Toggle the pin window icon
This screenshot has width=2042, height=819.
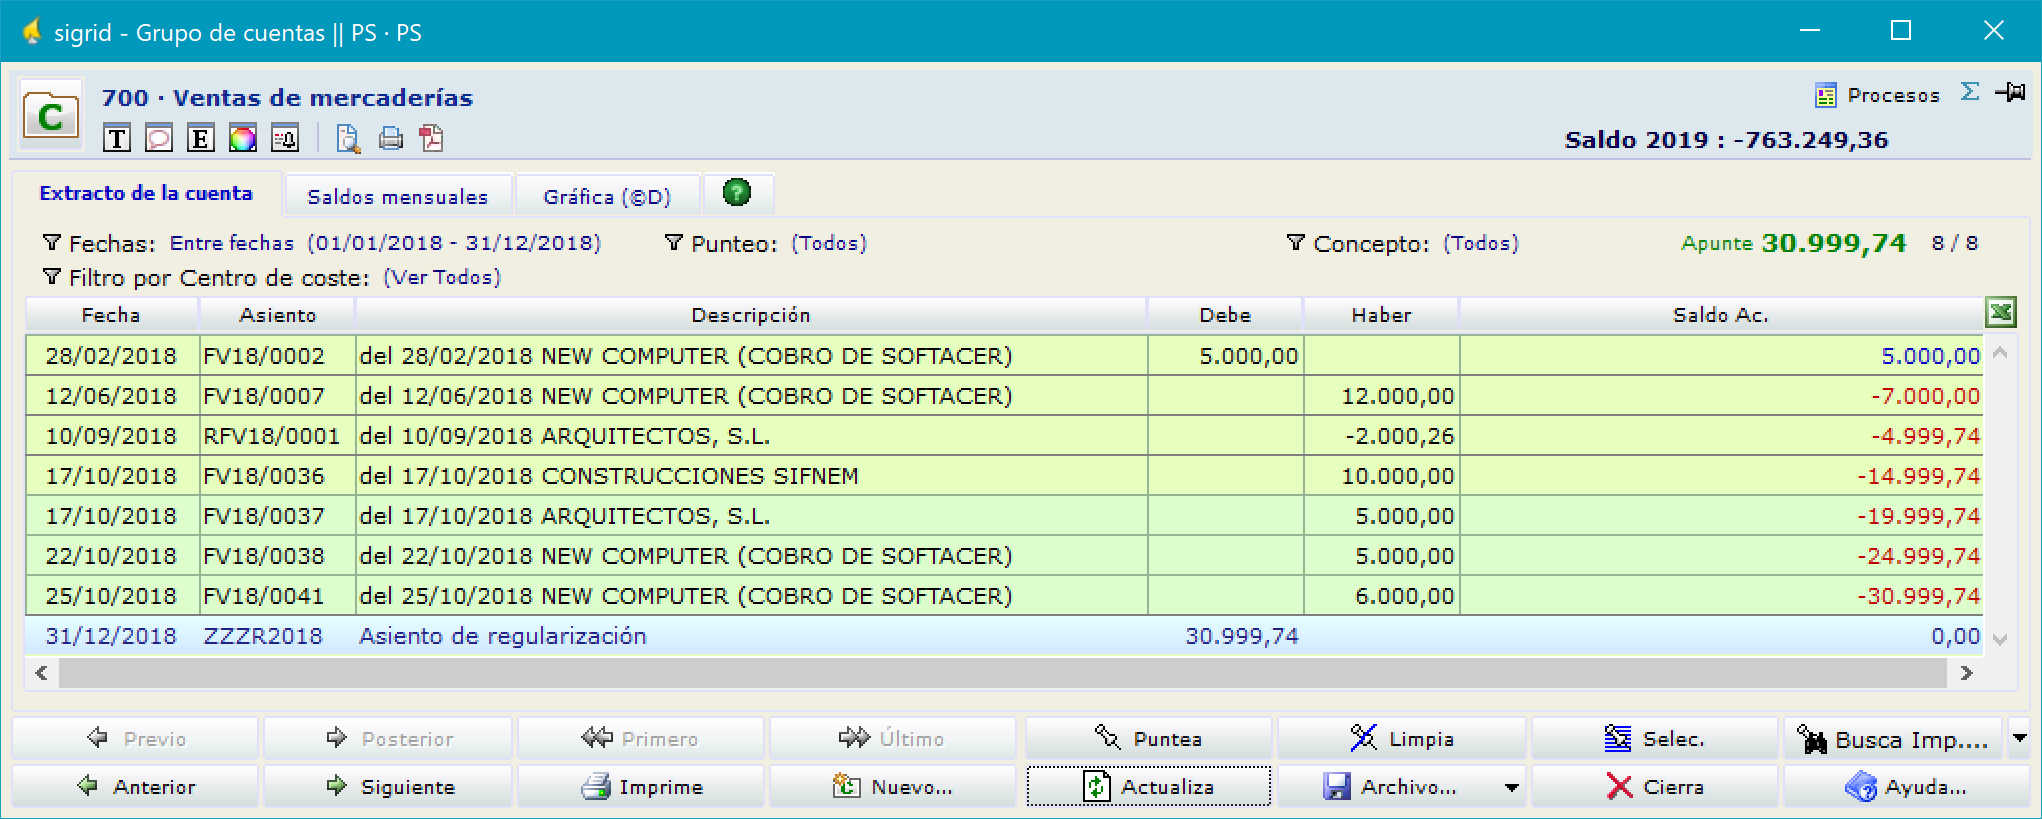click(2011, 92)
